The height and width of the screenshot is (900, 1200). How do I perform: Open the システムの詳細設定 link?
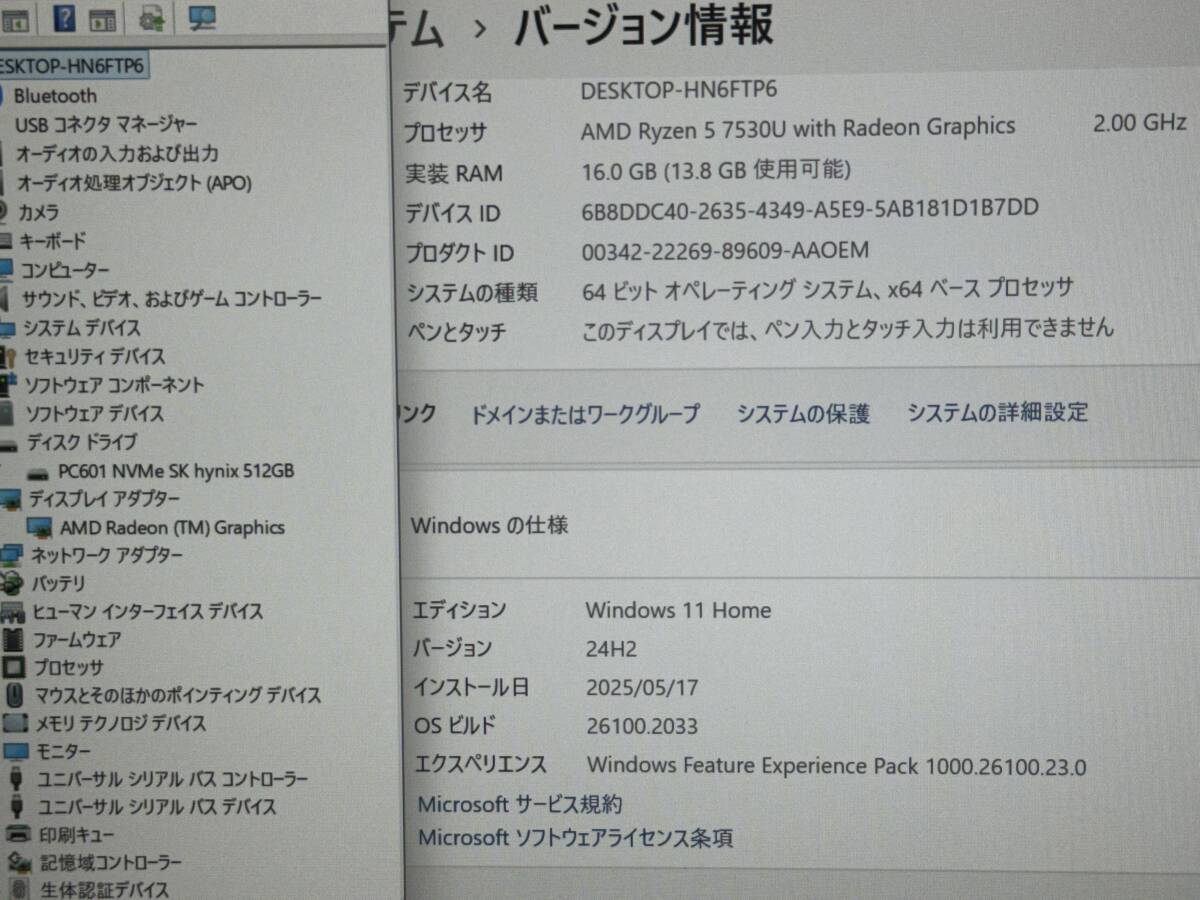pyautogui.click(x=997, y=412)
